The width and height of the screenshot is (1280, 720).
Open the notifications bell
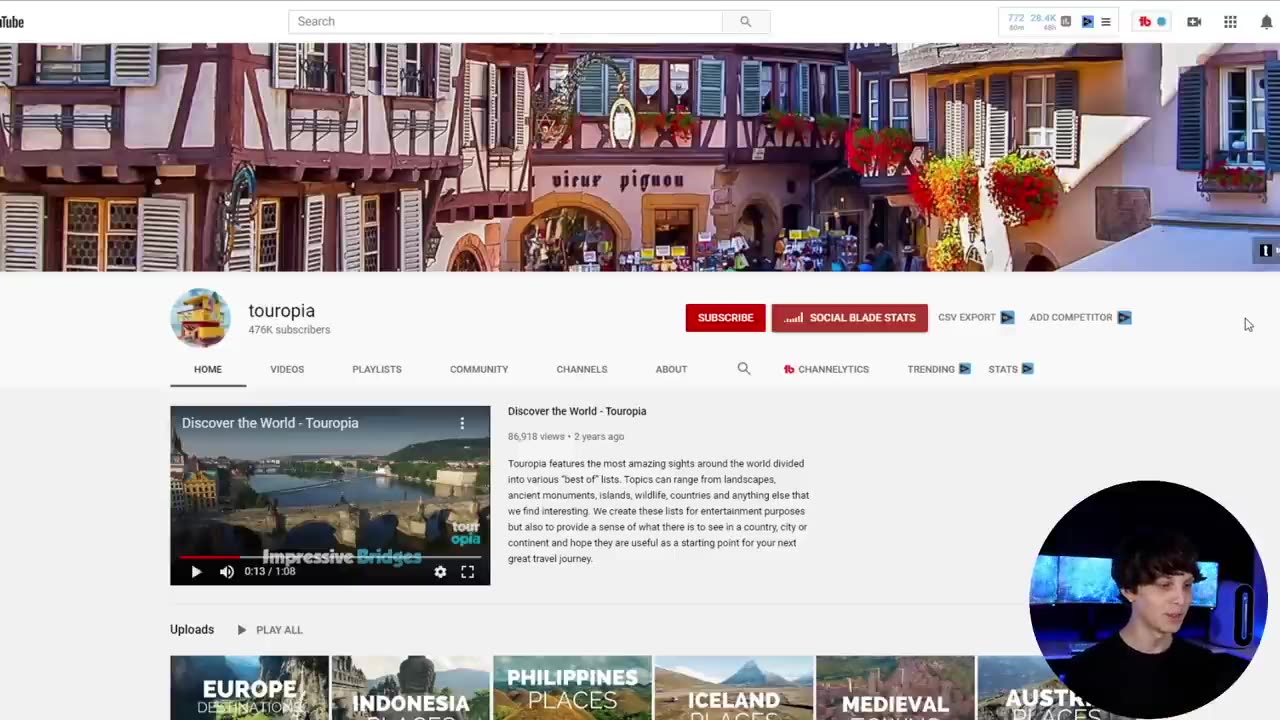(x=1266, y=22)
